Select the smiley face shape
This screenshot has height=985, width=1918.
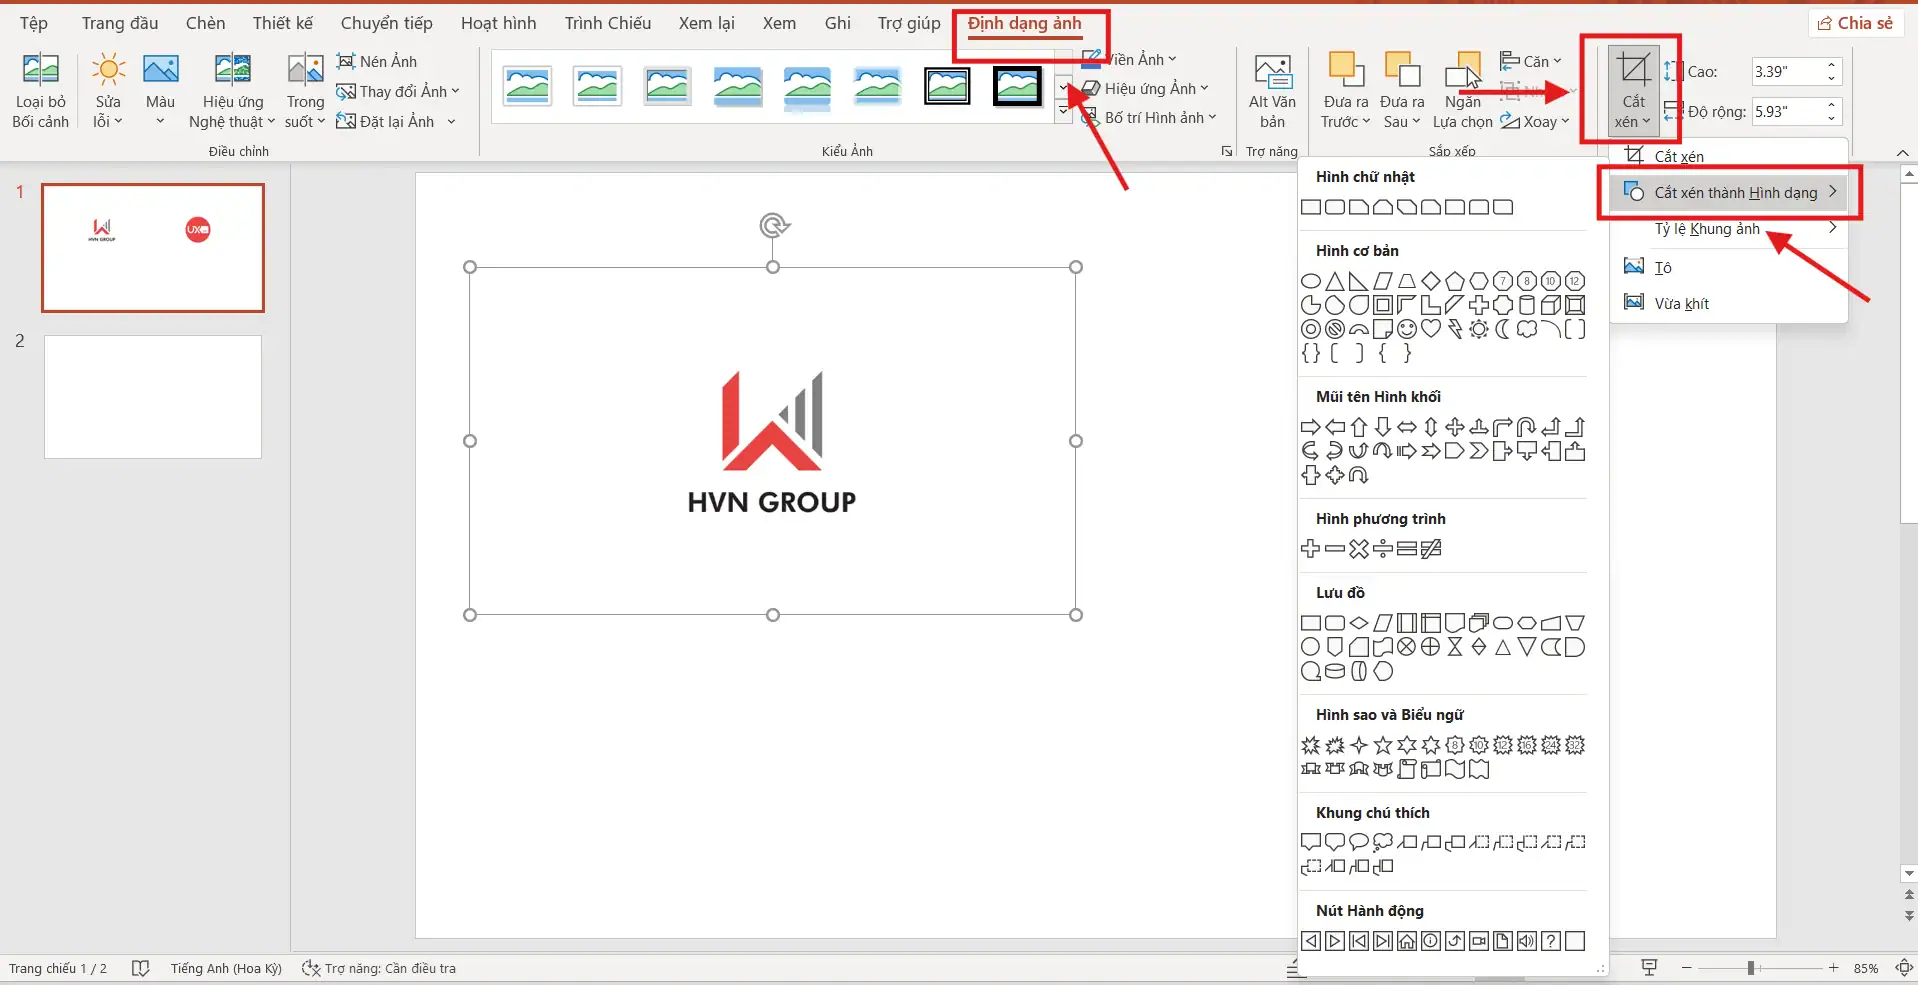(1406, 330)
